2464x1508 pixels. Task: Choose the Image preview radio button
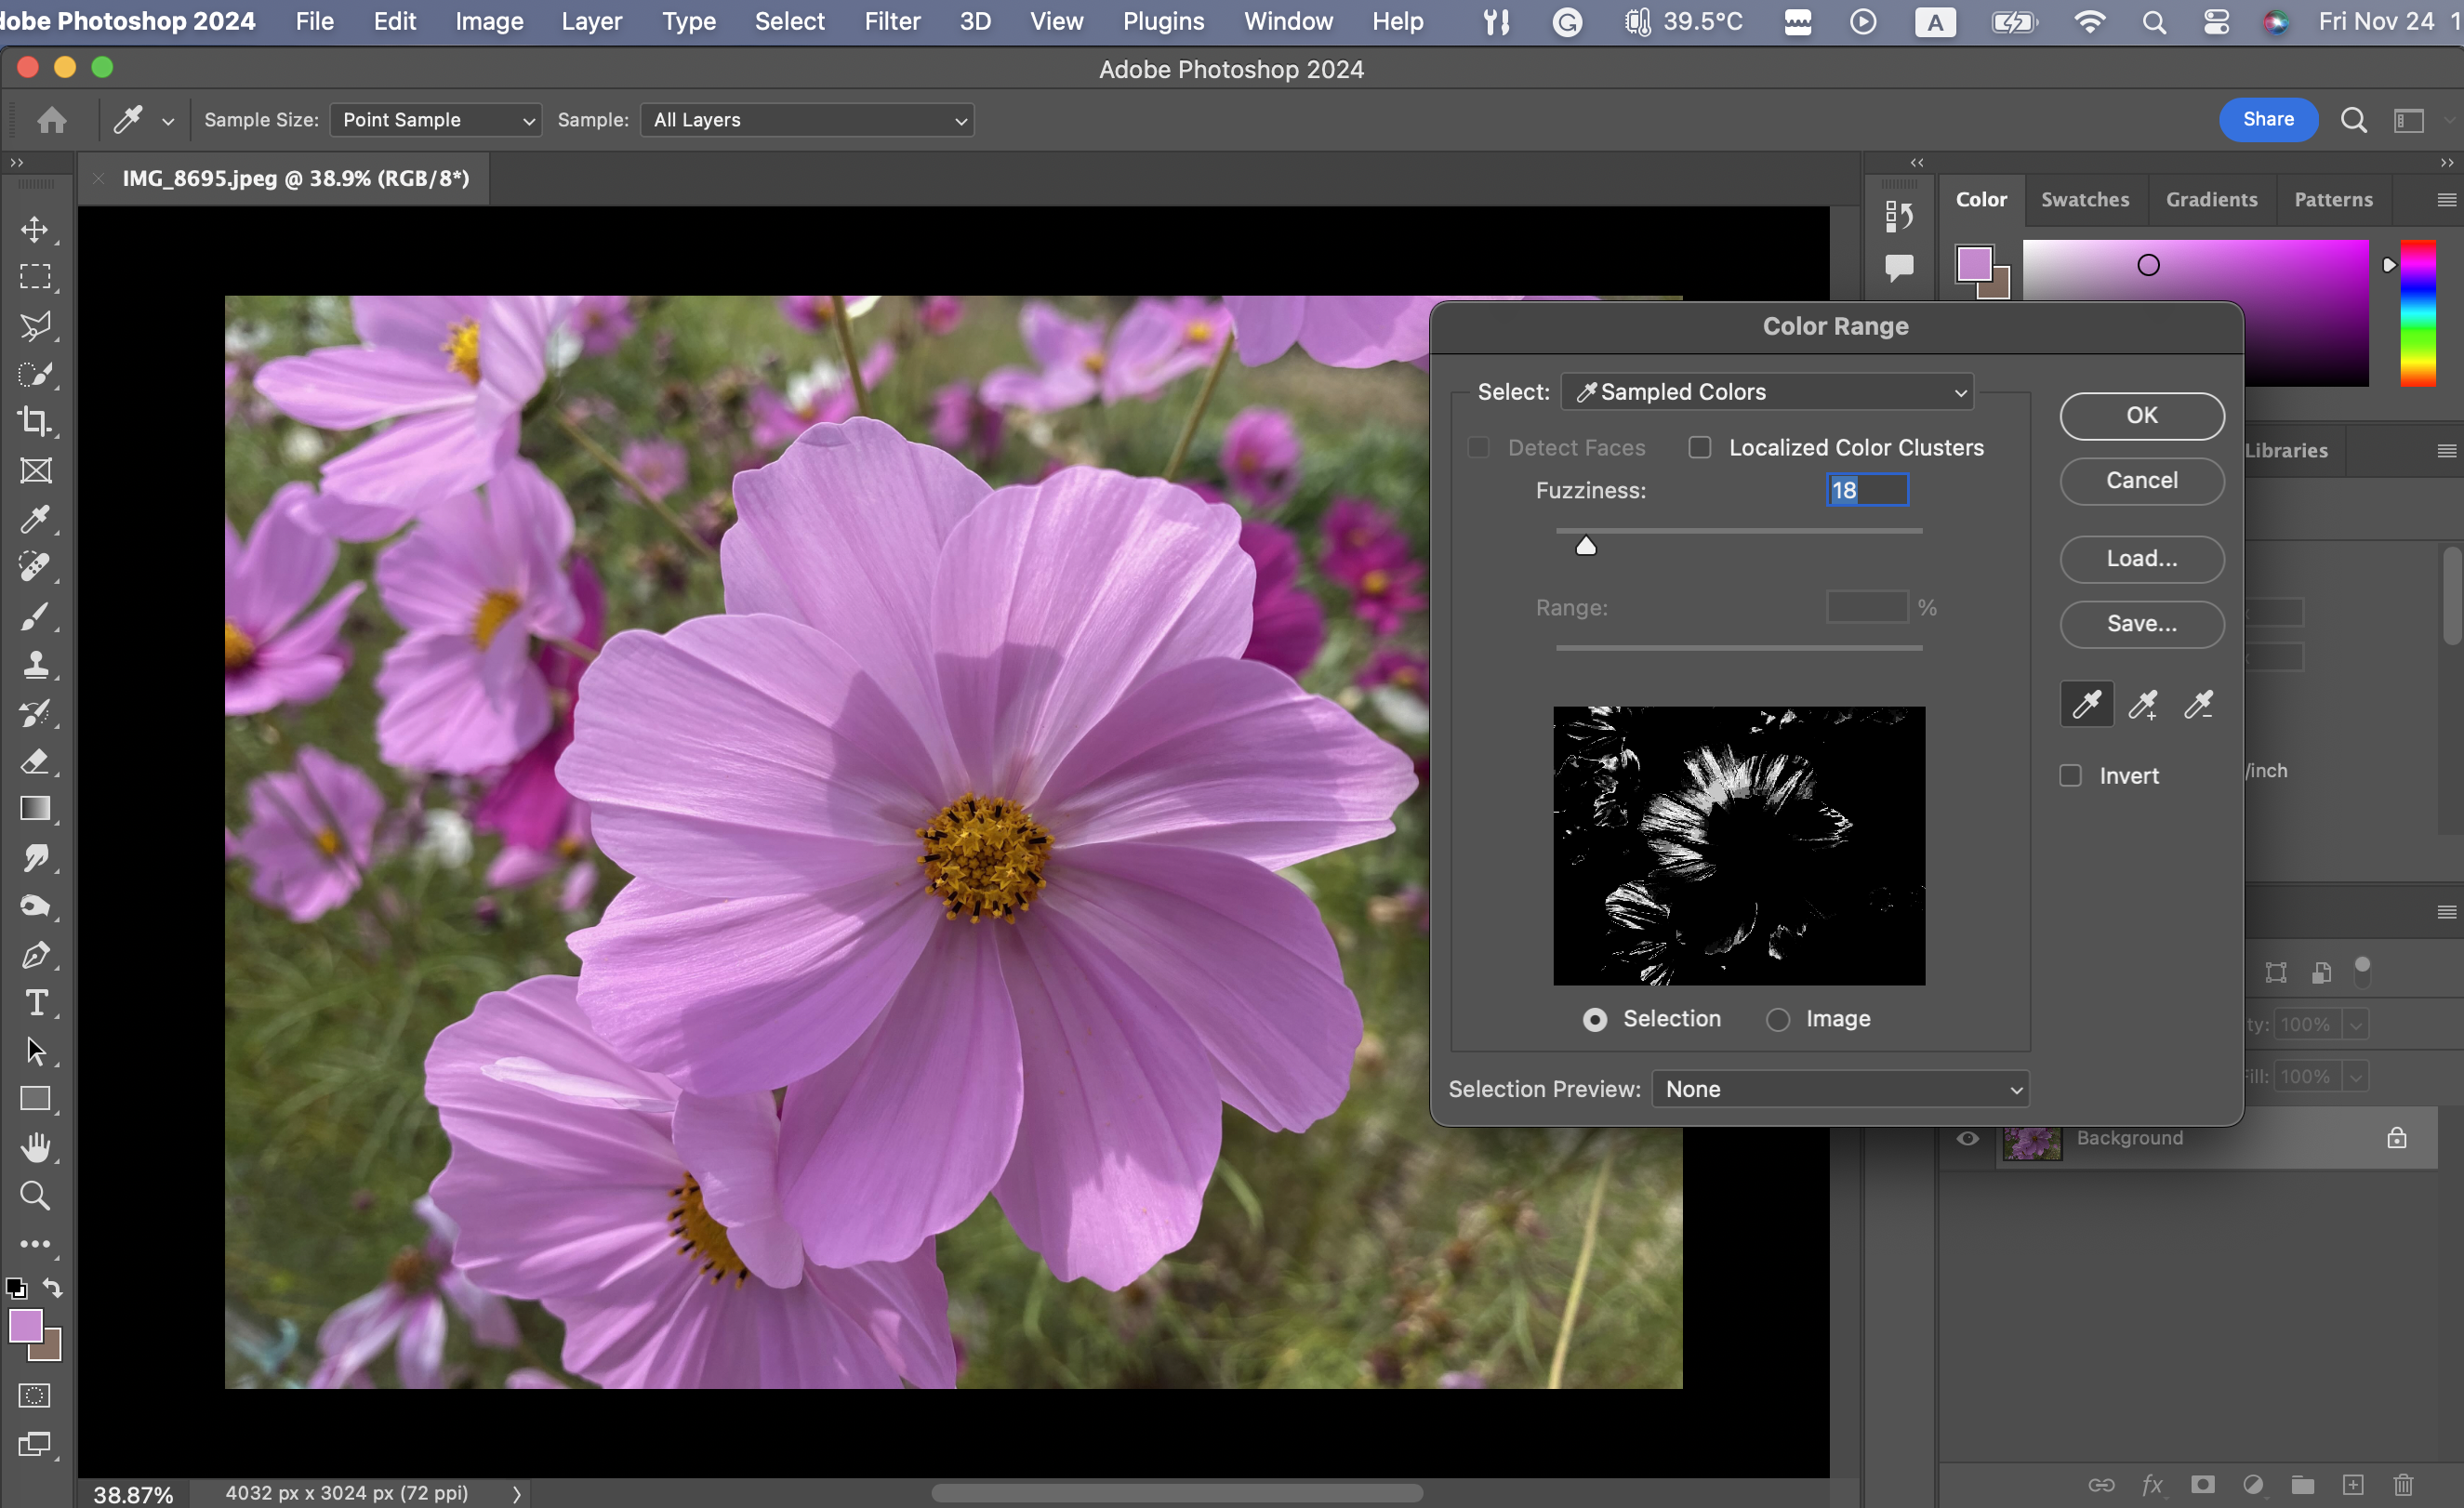(x=1778, y=1019)
